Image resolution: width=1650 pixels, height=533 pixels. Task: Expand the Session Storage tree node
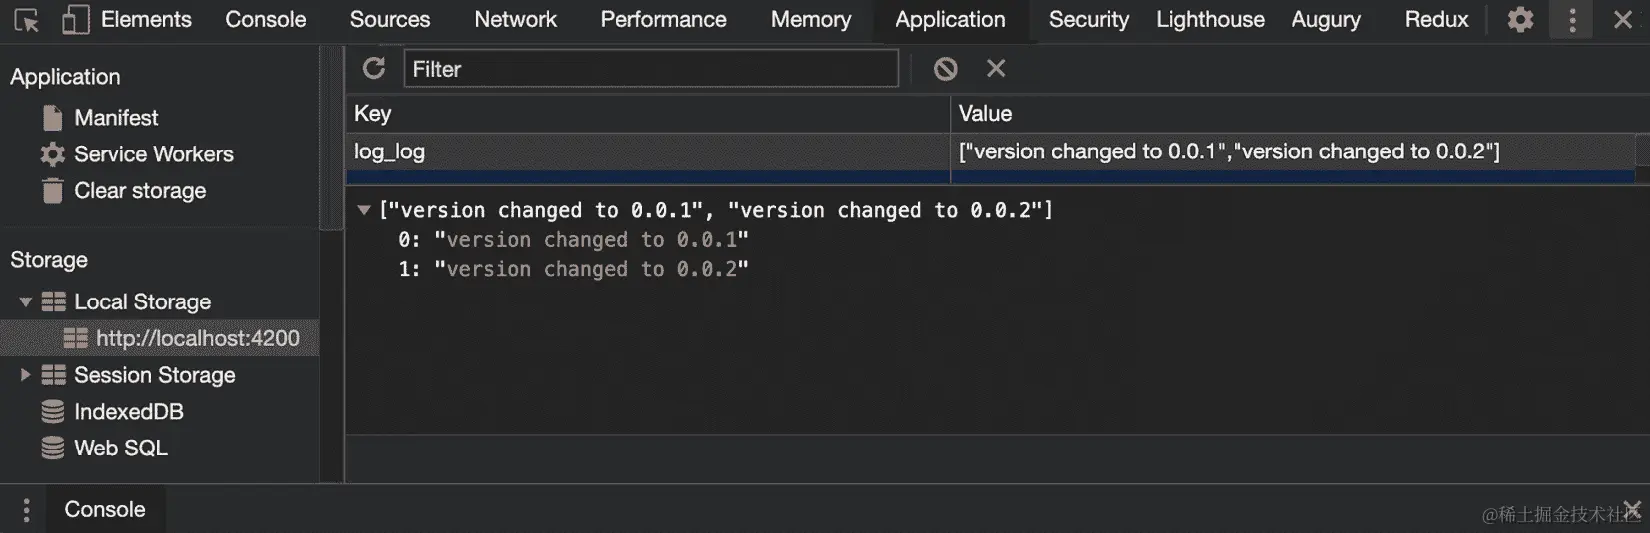26,375
